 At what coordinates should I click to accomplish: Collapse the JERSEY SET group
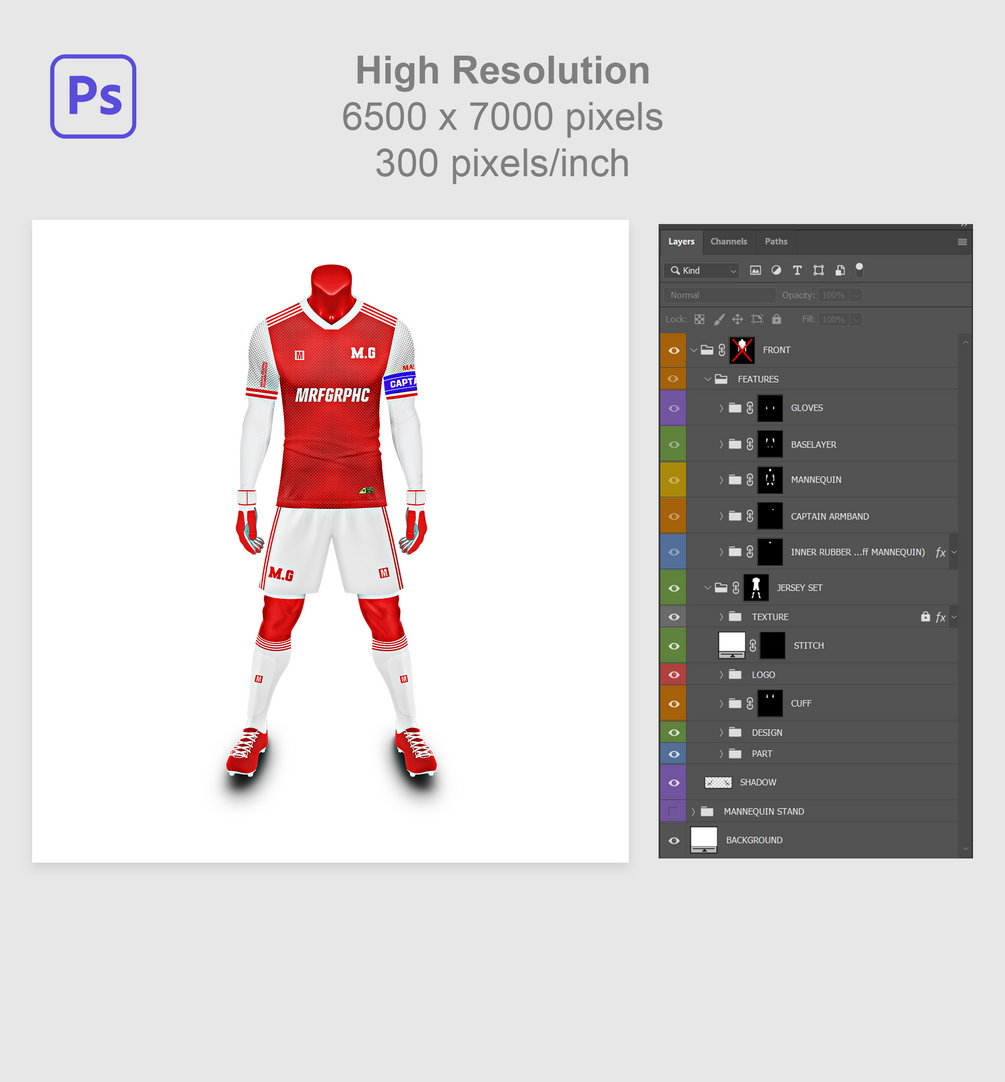708,588
